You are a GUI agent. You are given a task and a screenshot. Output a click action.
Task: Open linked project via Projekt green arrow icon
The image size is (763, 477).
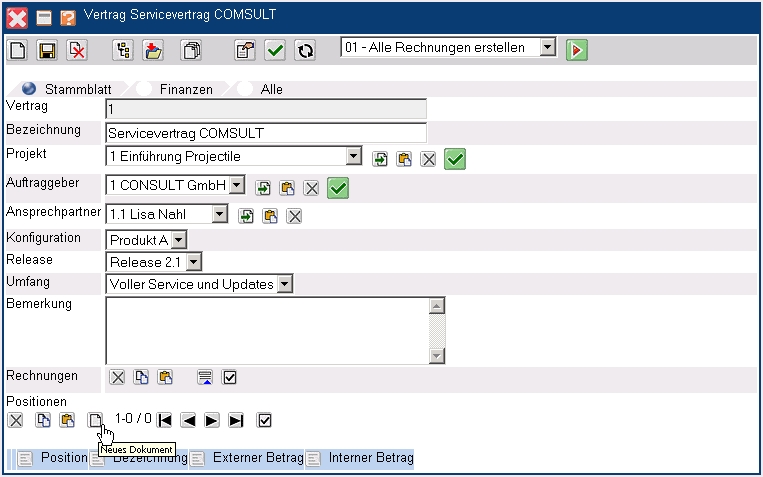380,159
